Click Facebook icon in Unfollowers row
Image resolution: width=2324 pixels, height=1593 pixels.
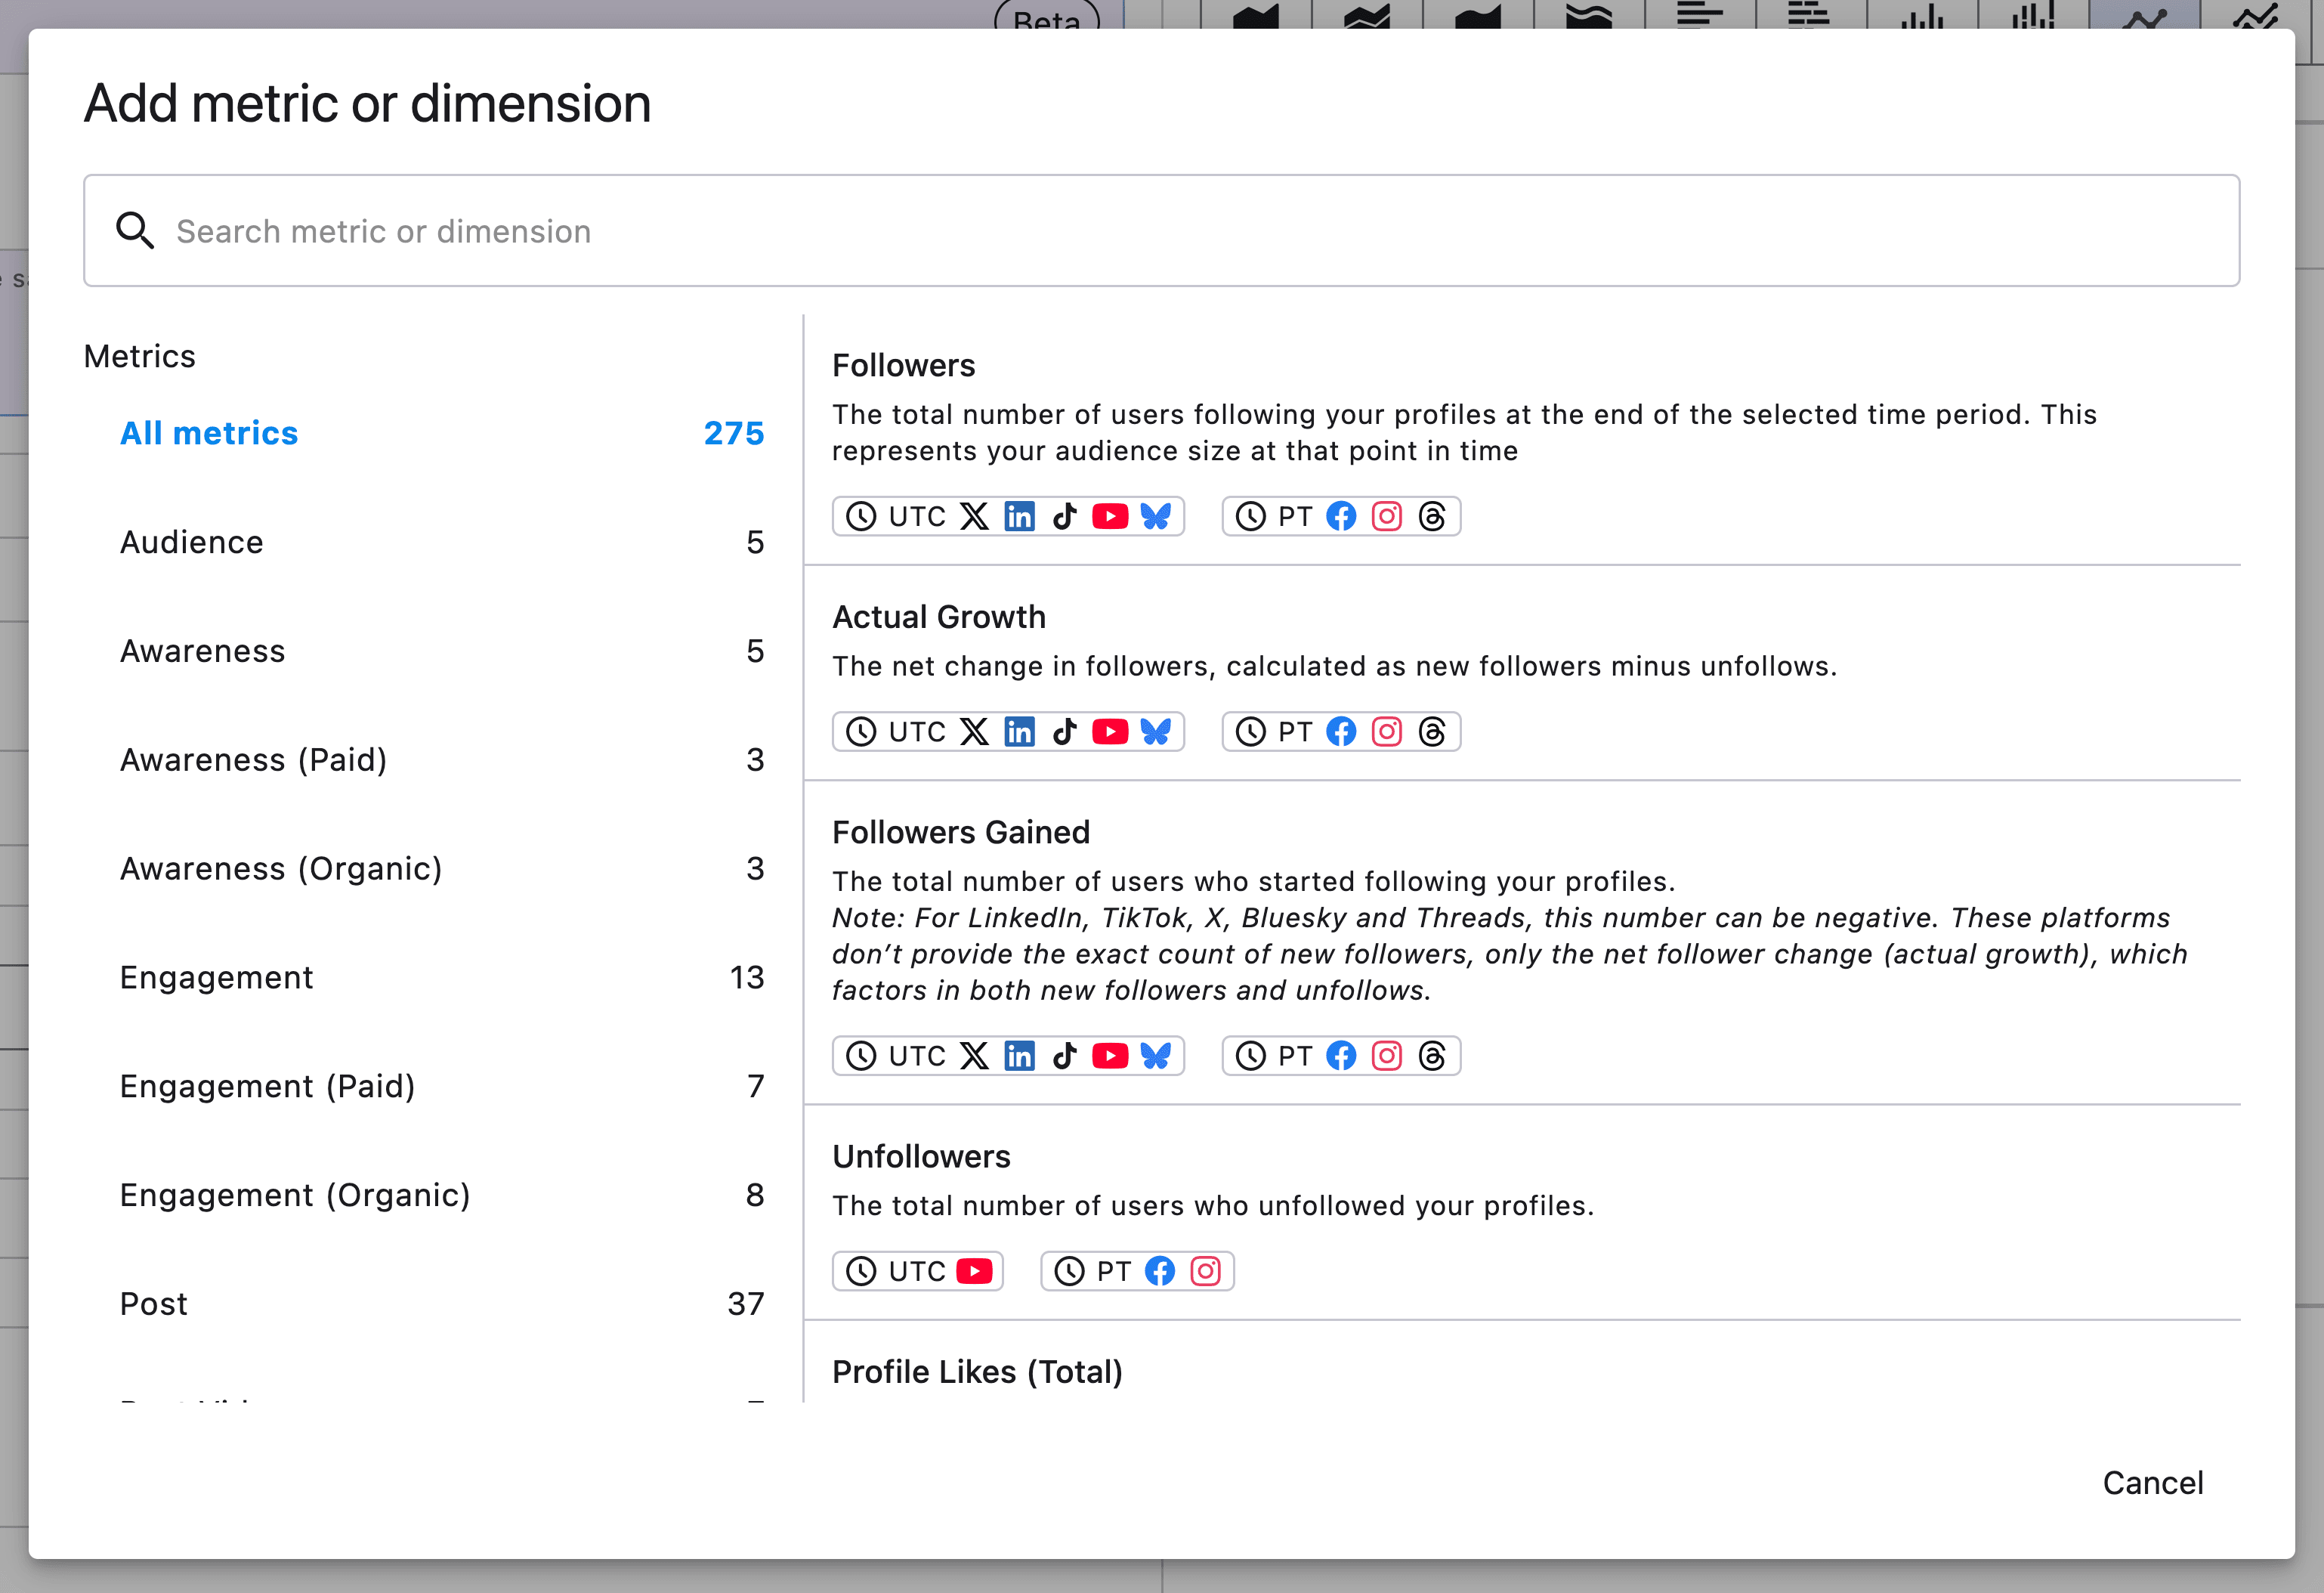click(1160, 1271)
